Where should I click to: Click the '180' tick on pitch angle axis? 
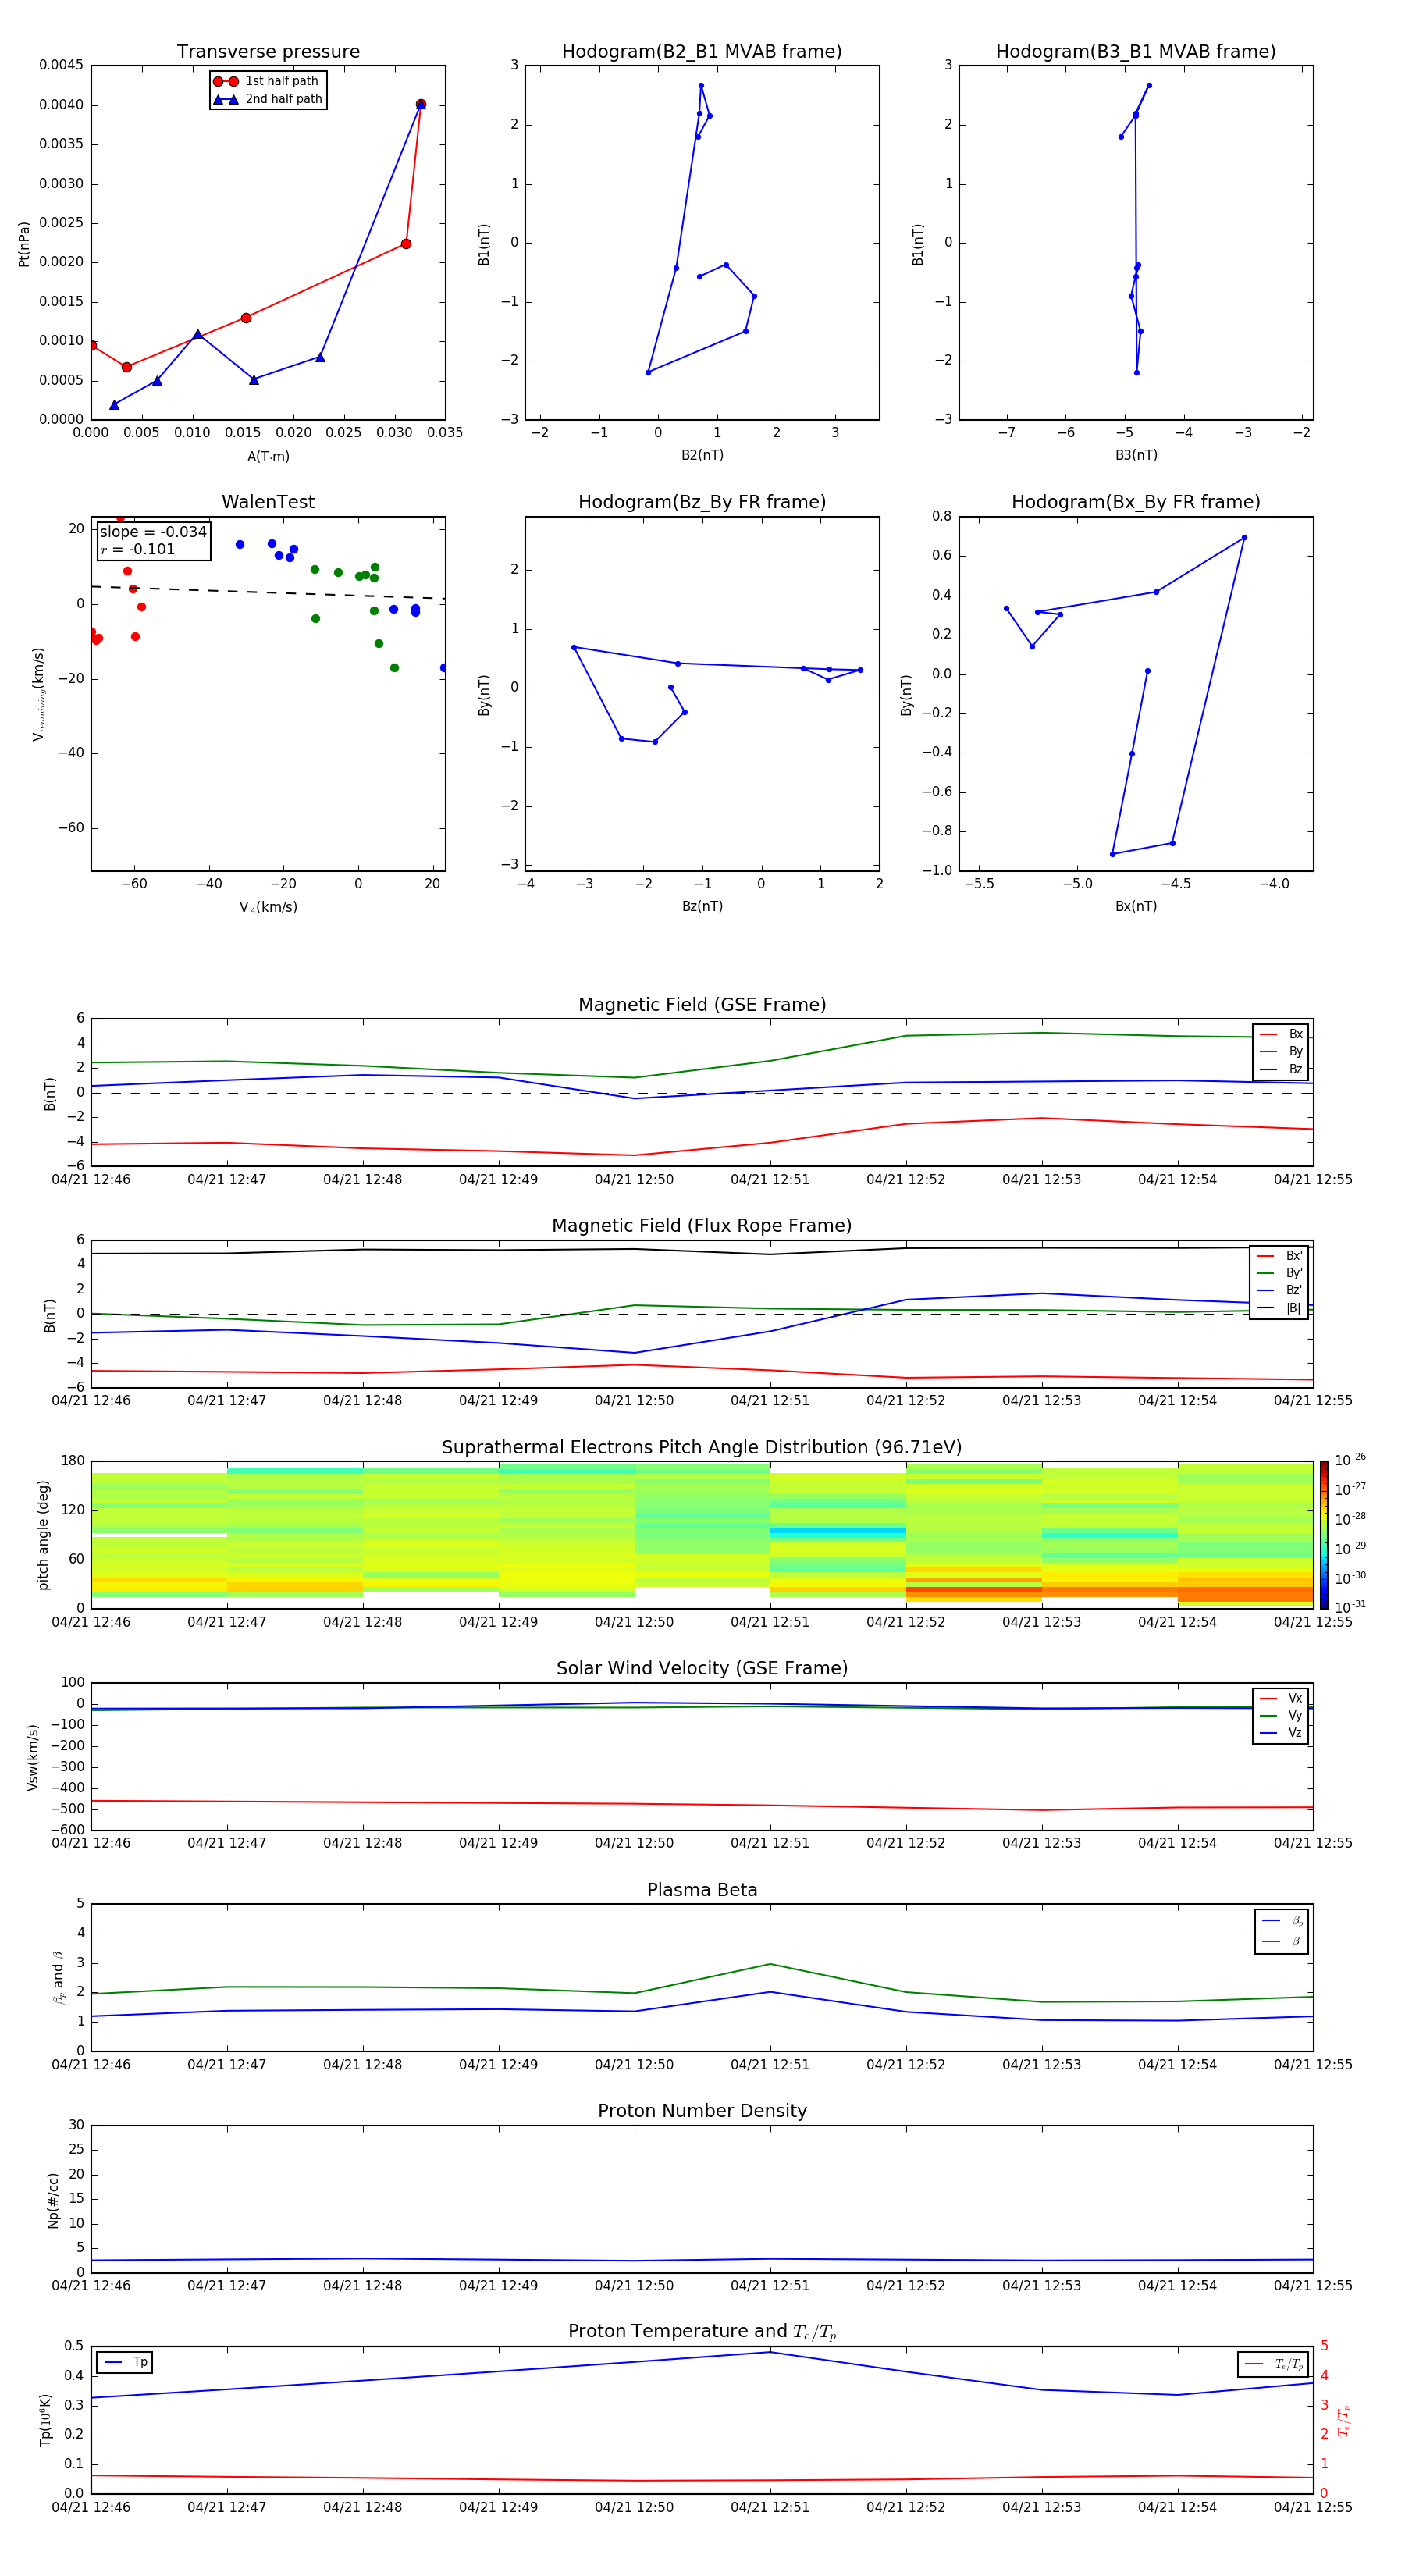[x=73, y=1461]
